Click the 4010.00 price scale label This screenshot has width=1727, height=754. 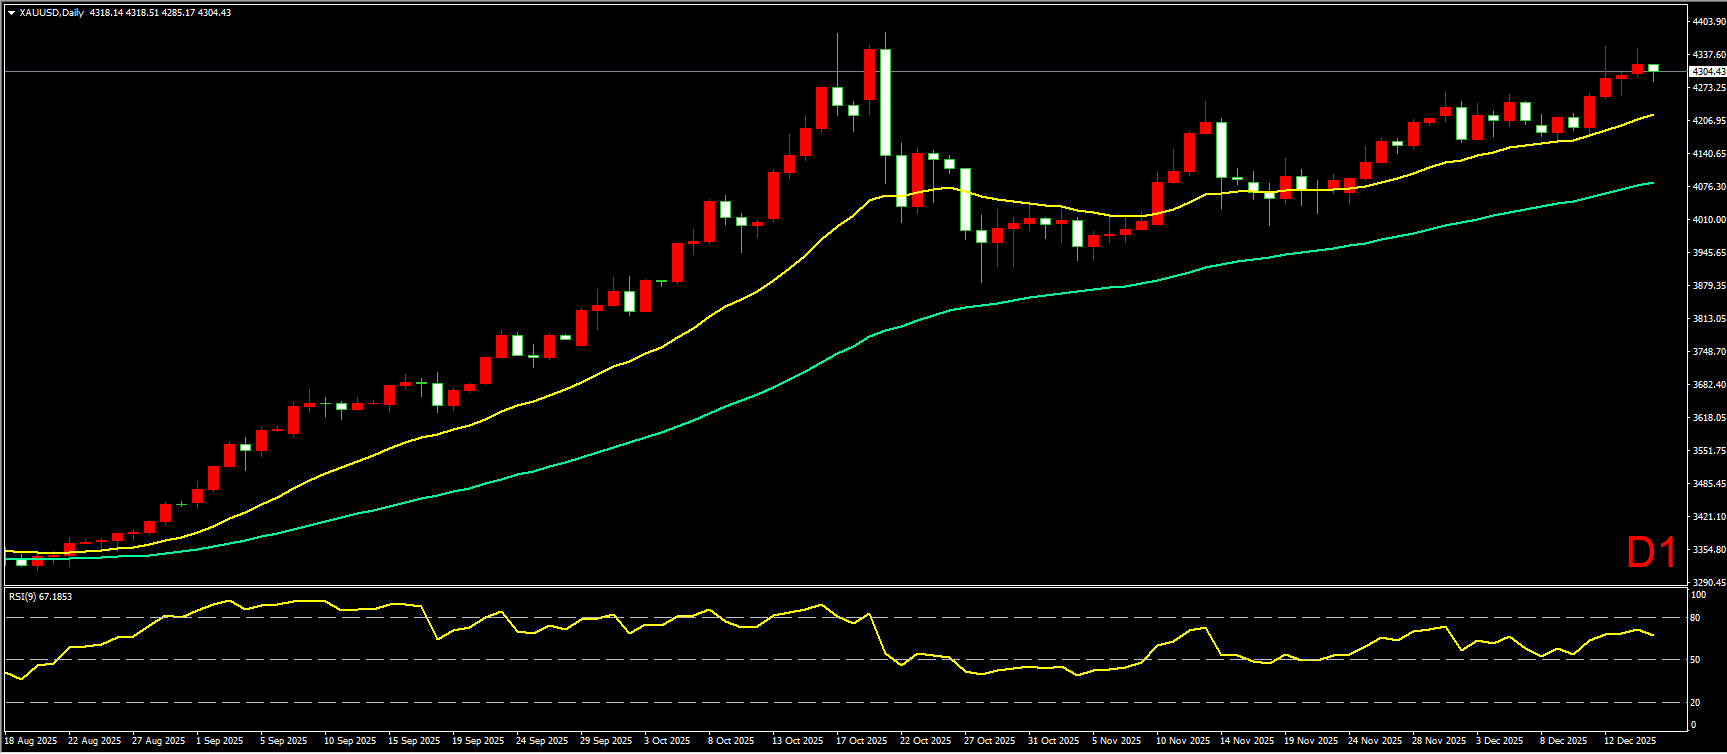[x=1707, y=219]
